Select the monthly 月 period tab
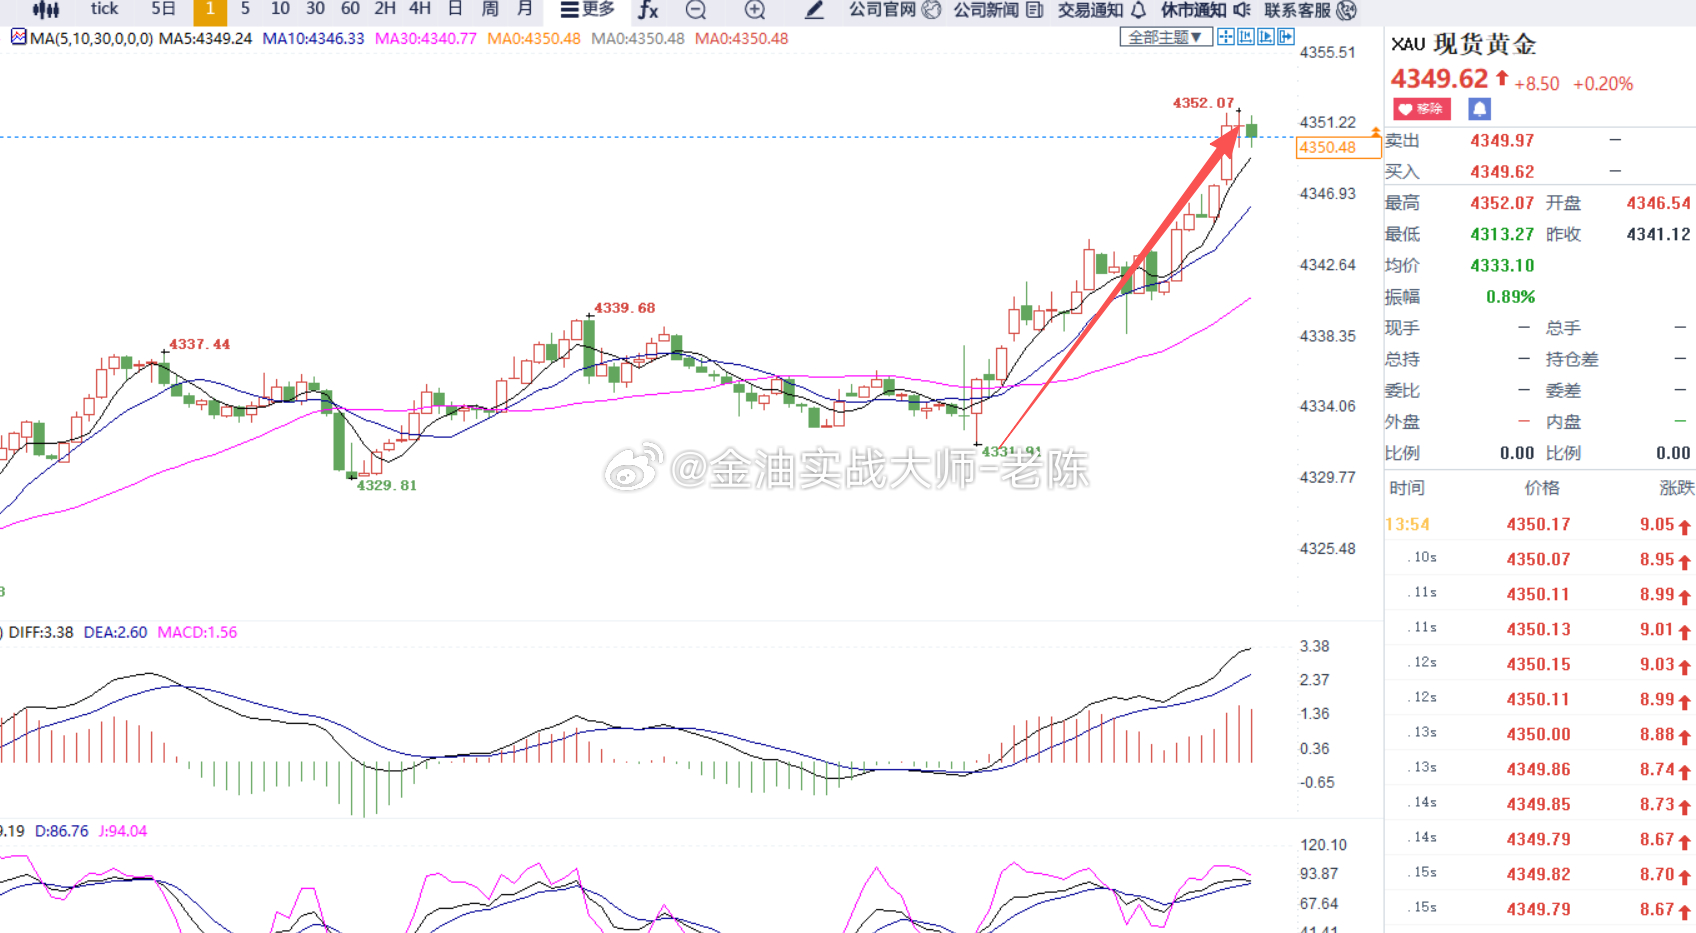1696x933 pixels. (x=525, y=9)
